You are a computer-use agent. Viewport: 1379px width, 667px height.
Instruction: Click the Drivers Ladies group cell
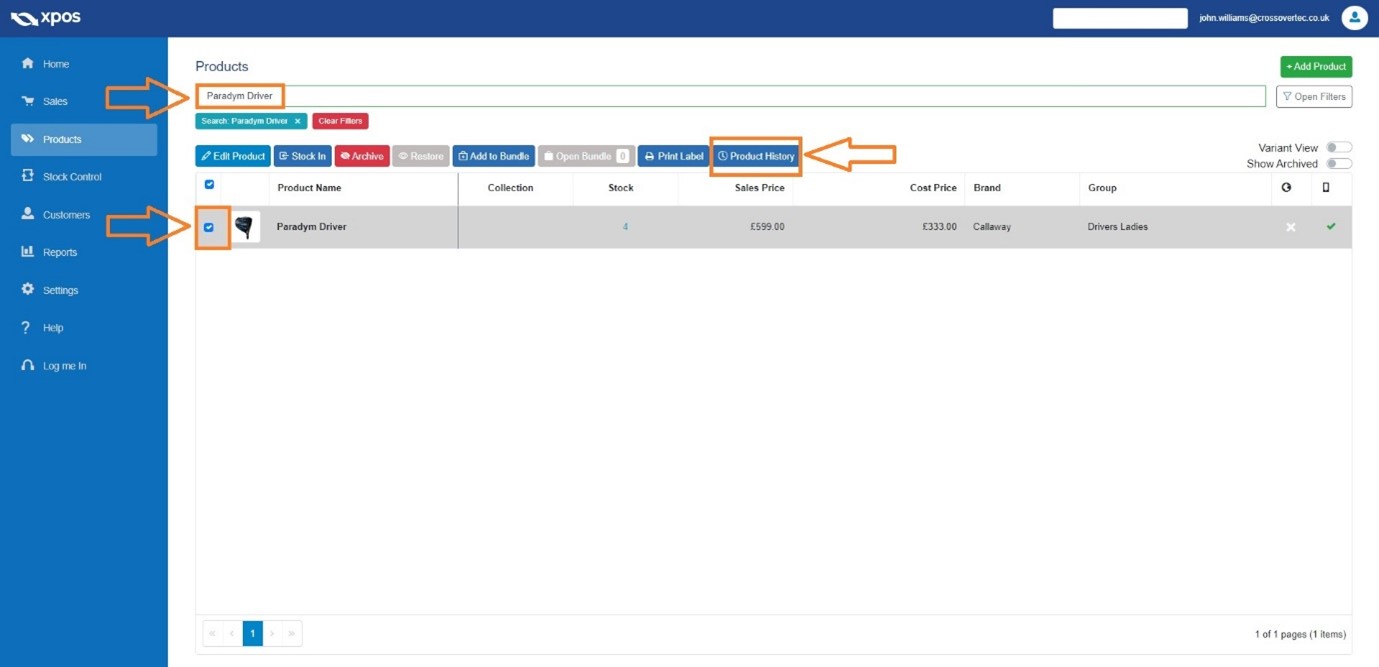(1118, 227)
